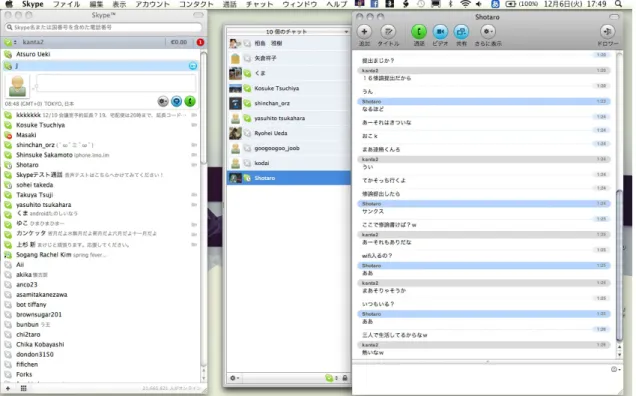Image resolution: width=636 pixels, height=396 pixels.
Task: Open the share button in Shotaro toolbar
Action: tap(461, 32)
